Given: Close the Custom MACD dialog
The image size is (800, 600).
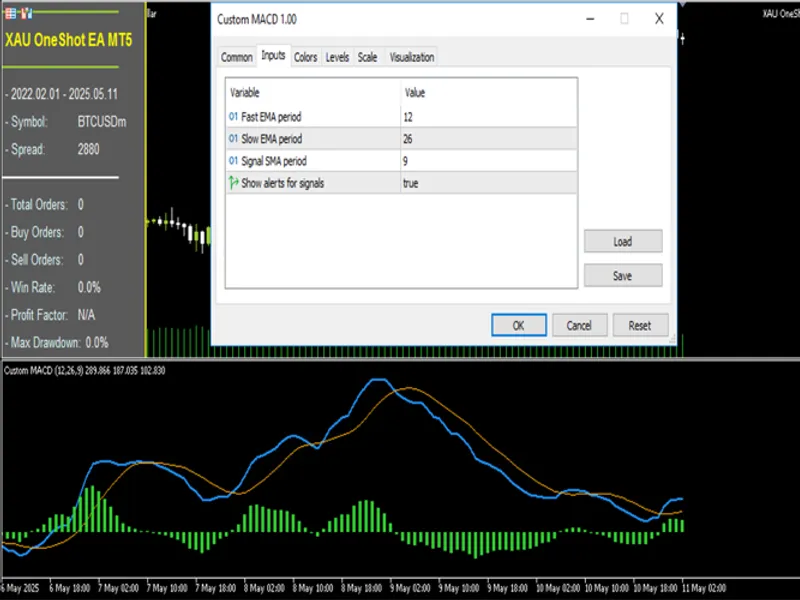Looking at the screenshot, I should pyautogui.click(x=659, y=19).
